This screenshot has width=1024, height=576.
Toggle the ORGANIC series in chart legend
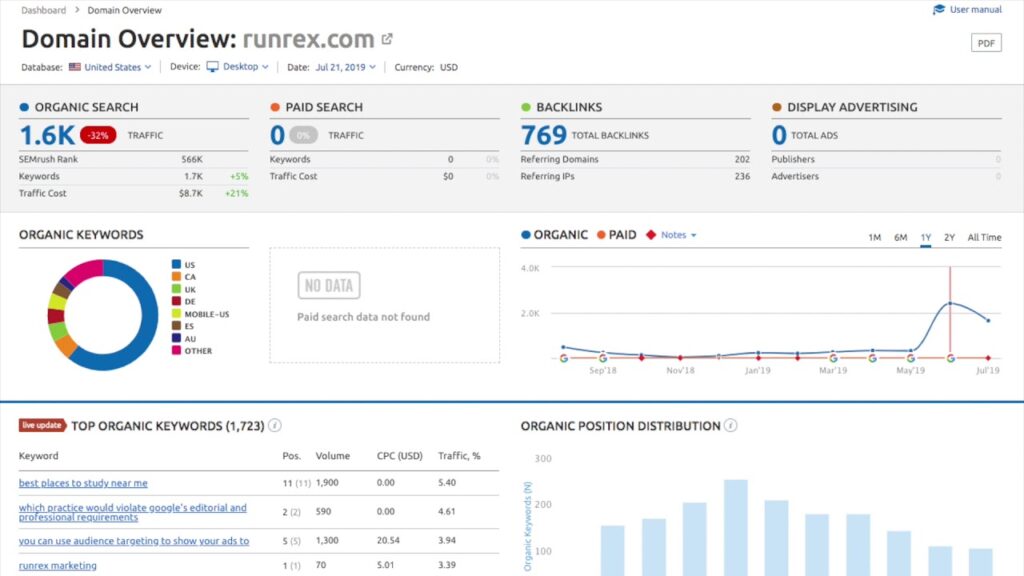(554, 234)
